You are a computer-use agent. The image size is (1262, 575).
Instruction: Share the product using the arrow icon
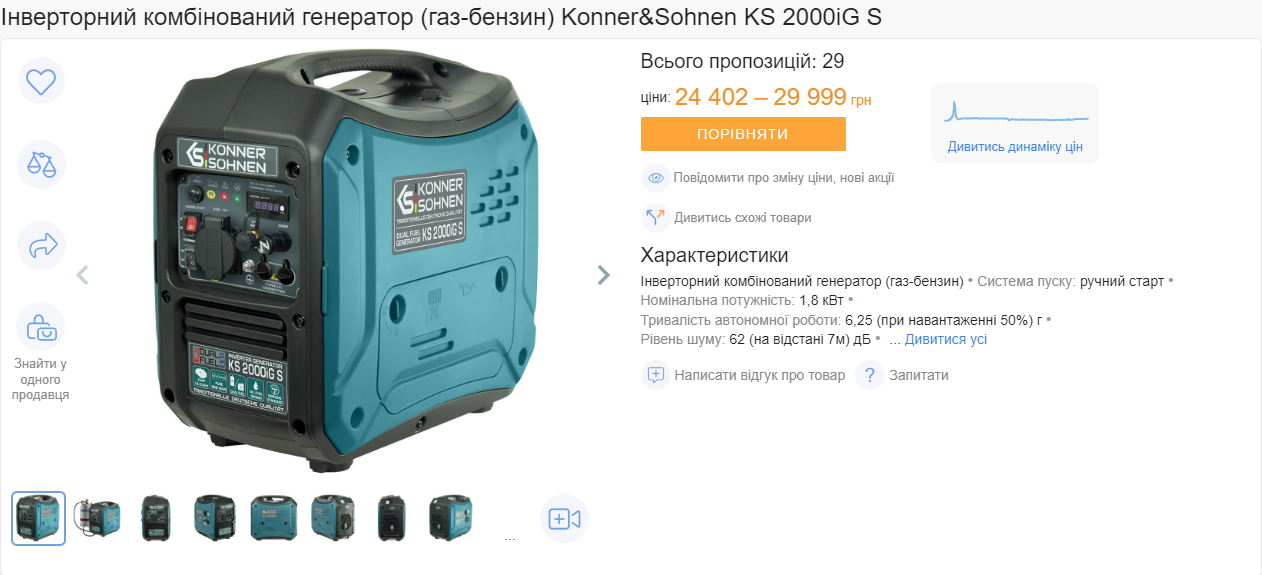(x=41, y=245)
